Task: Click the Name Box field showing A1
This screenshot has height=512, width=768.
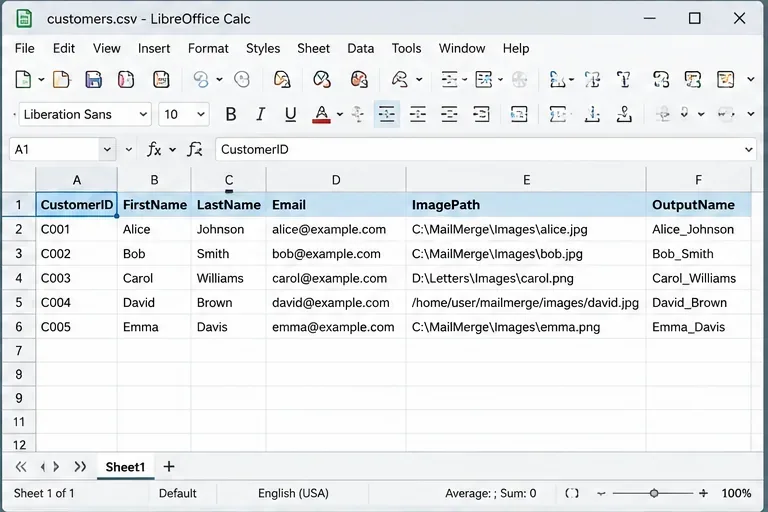Action: tap(54, 149)
